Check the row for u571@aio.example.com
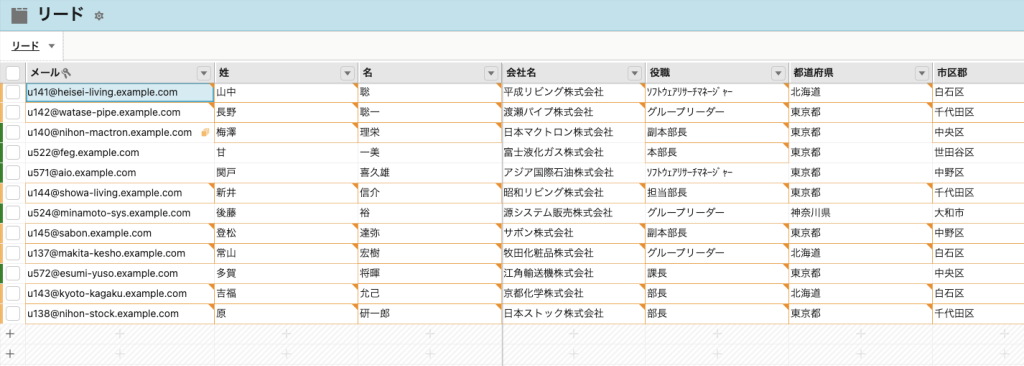 click(x=13, y=173)
